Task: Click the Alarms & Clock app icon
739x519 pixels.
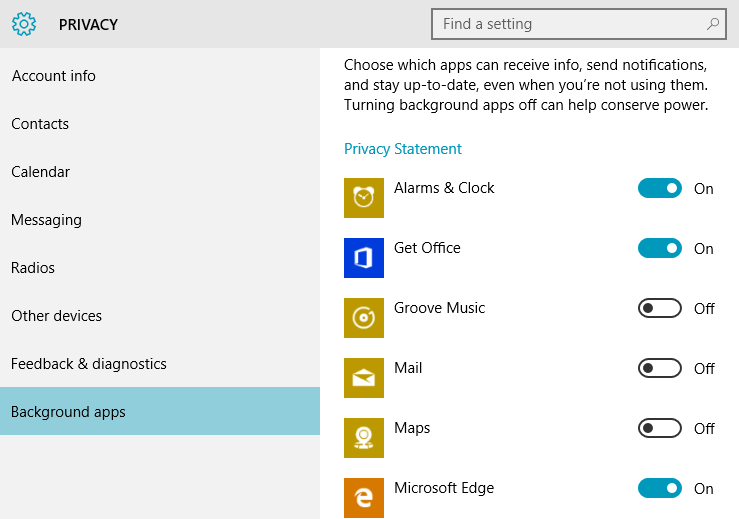Action: coord(364,198)
